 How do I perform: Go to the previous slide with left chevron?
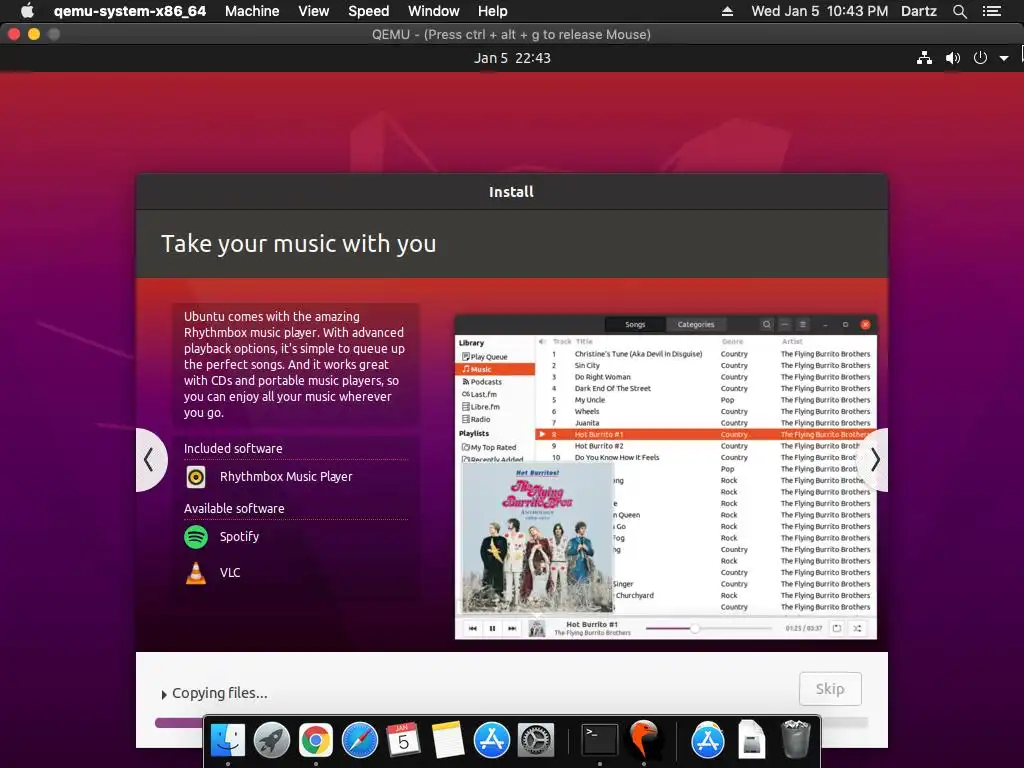[150, 460]
